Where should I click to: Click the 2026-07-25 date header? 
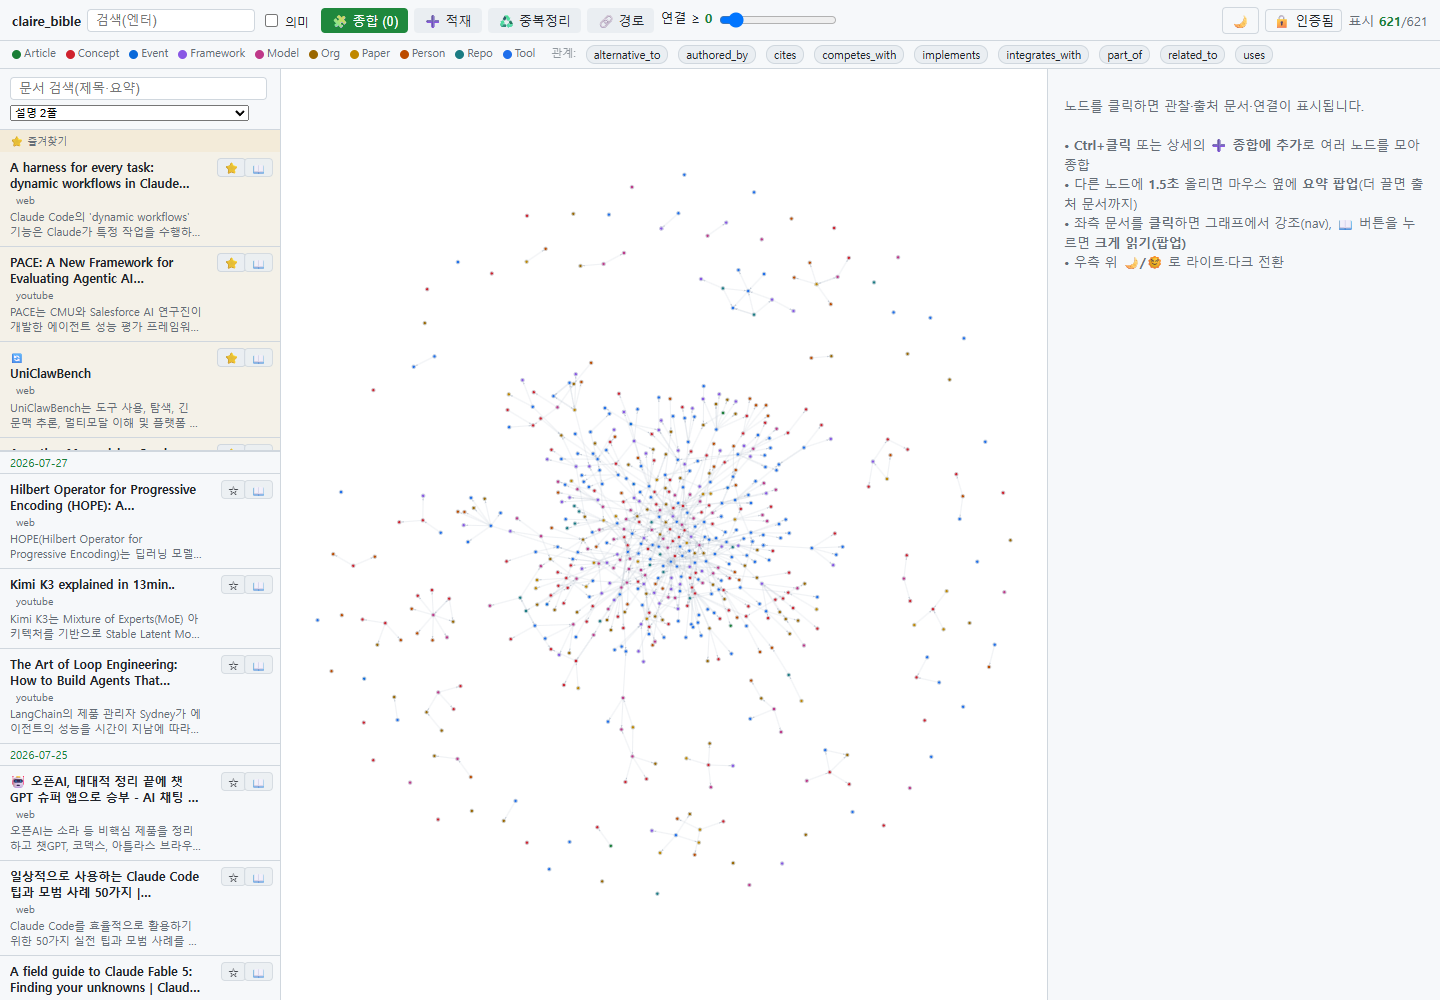tap(140, 755)
